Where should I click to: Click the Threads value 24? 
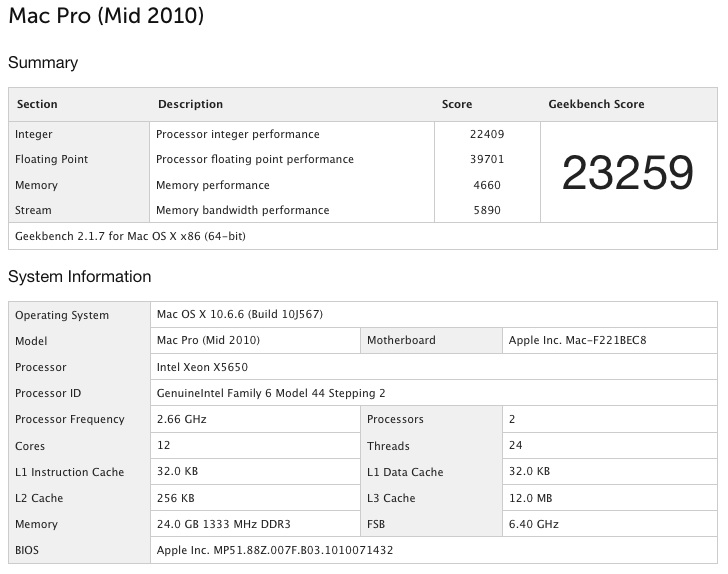[516, 446]
